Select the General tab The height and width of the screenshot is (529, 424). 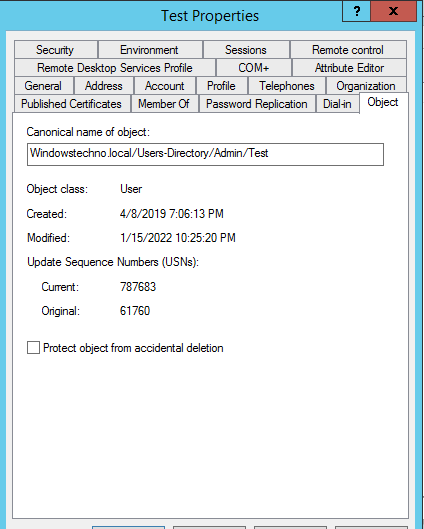[x=44, y=86]
